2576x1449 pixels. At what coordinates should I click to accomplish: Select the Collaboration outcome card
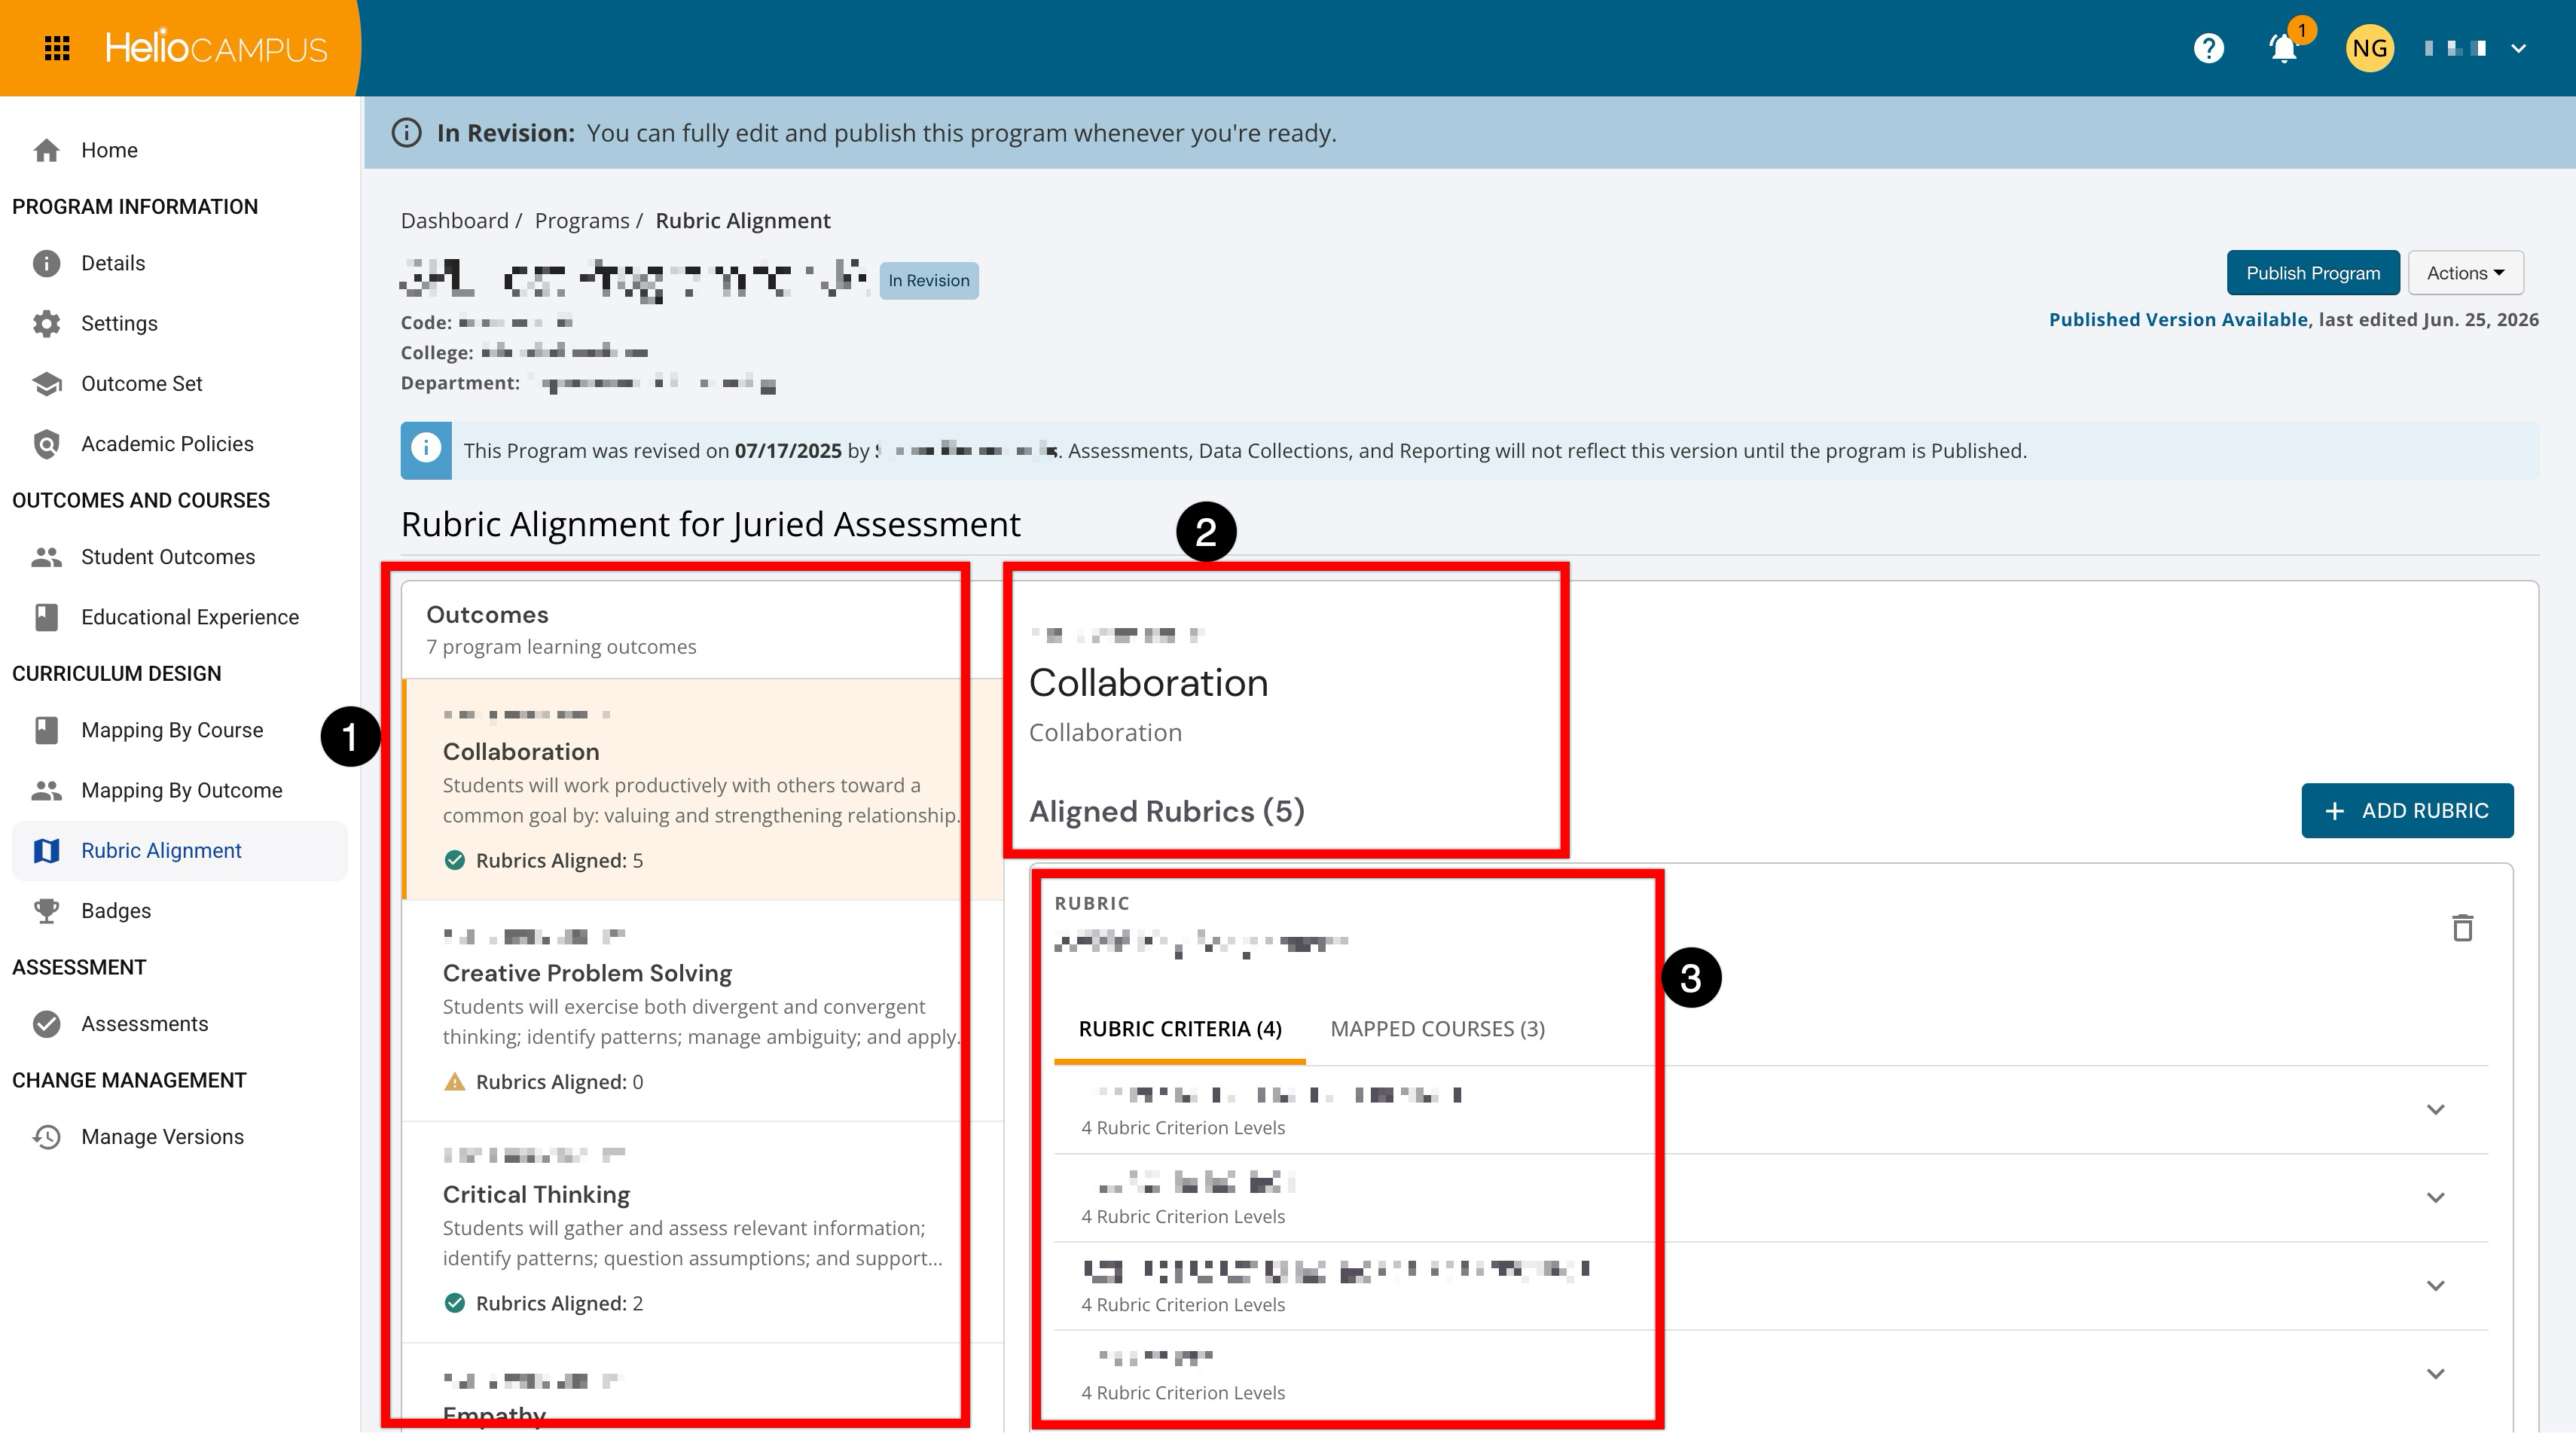coord(703,790)
